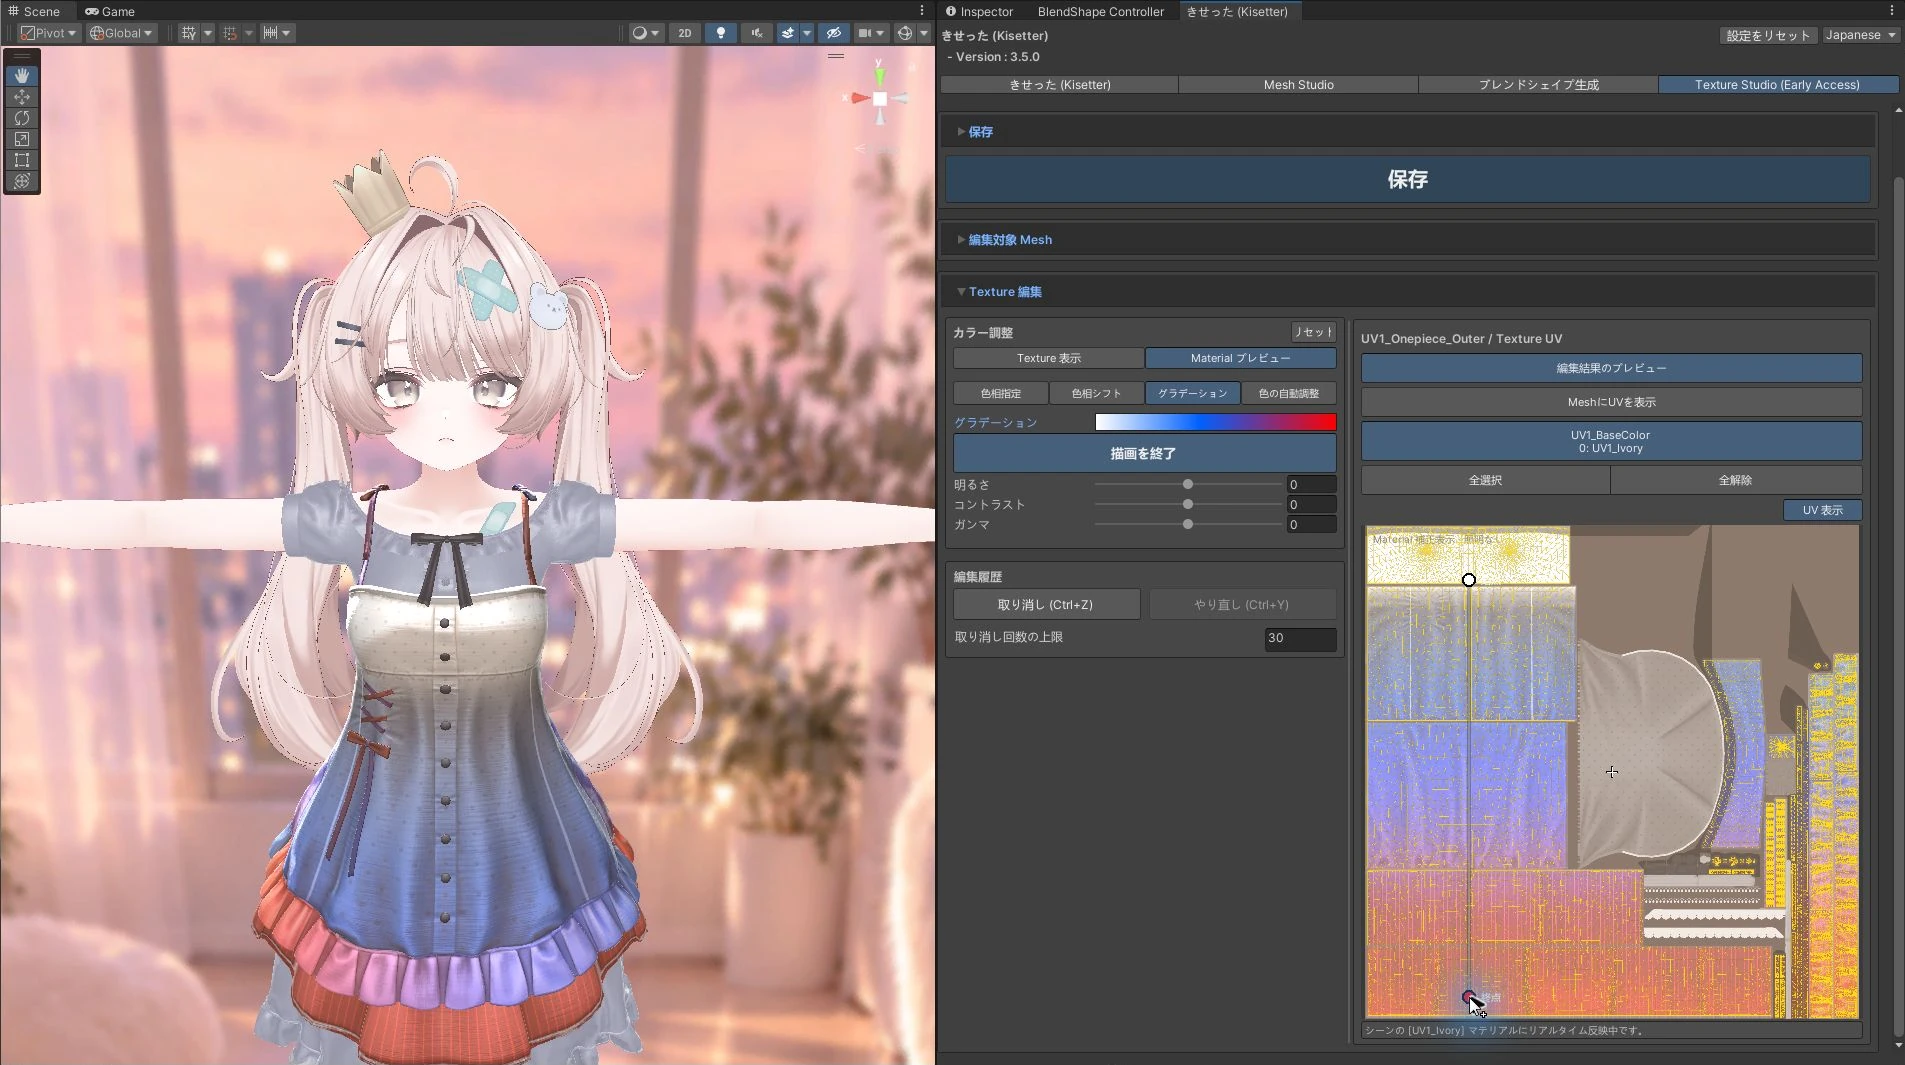Click the scene orientation gizmo center cube
Viewport: 1905px width, 1065px height.
[880, 99]
